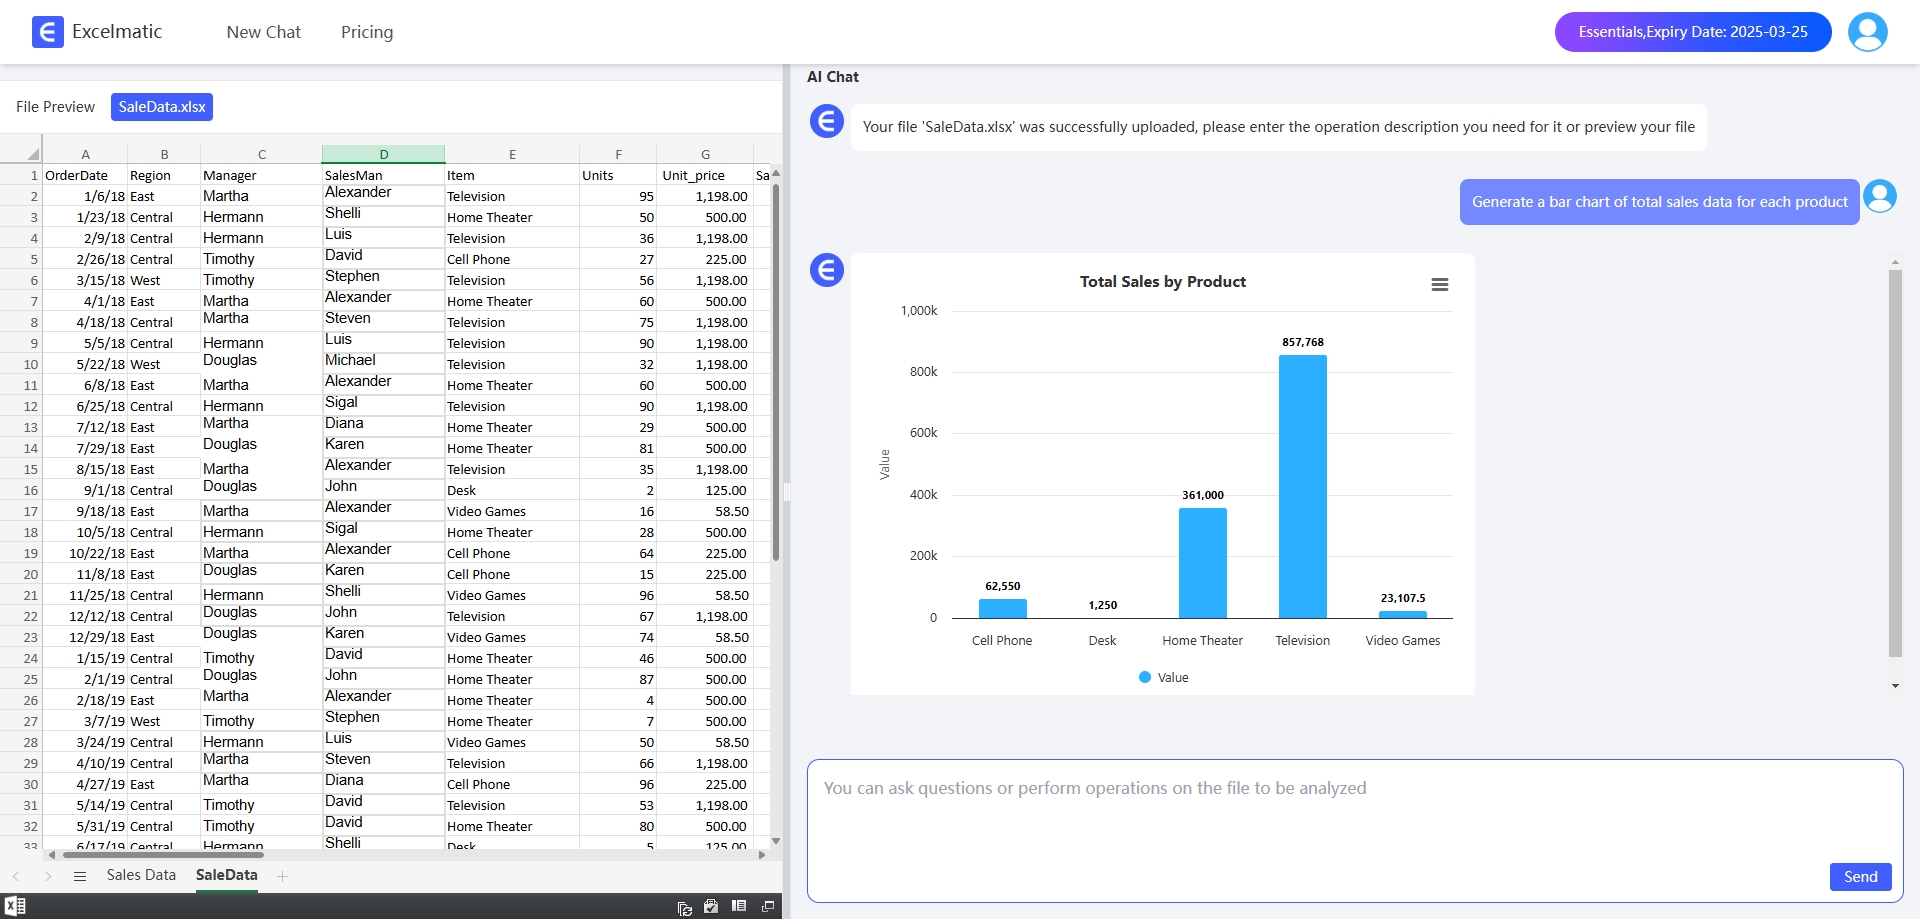Viewport: 1920px width, 919px height.
Task: Click the fullscreen pop-out icon in status bar
Action: [768, 906]
